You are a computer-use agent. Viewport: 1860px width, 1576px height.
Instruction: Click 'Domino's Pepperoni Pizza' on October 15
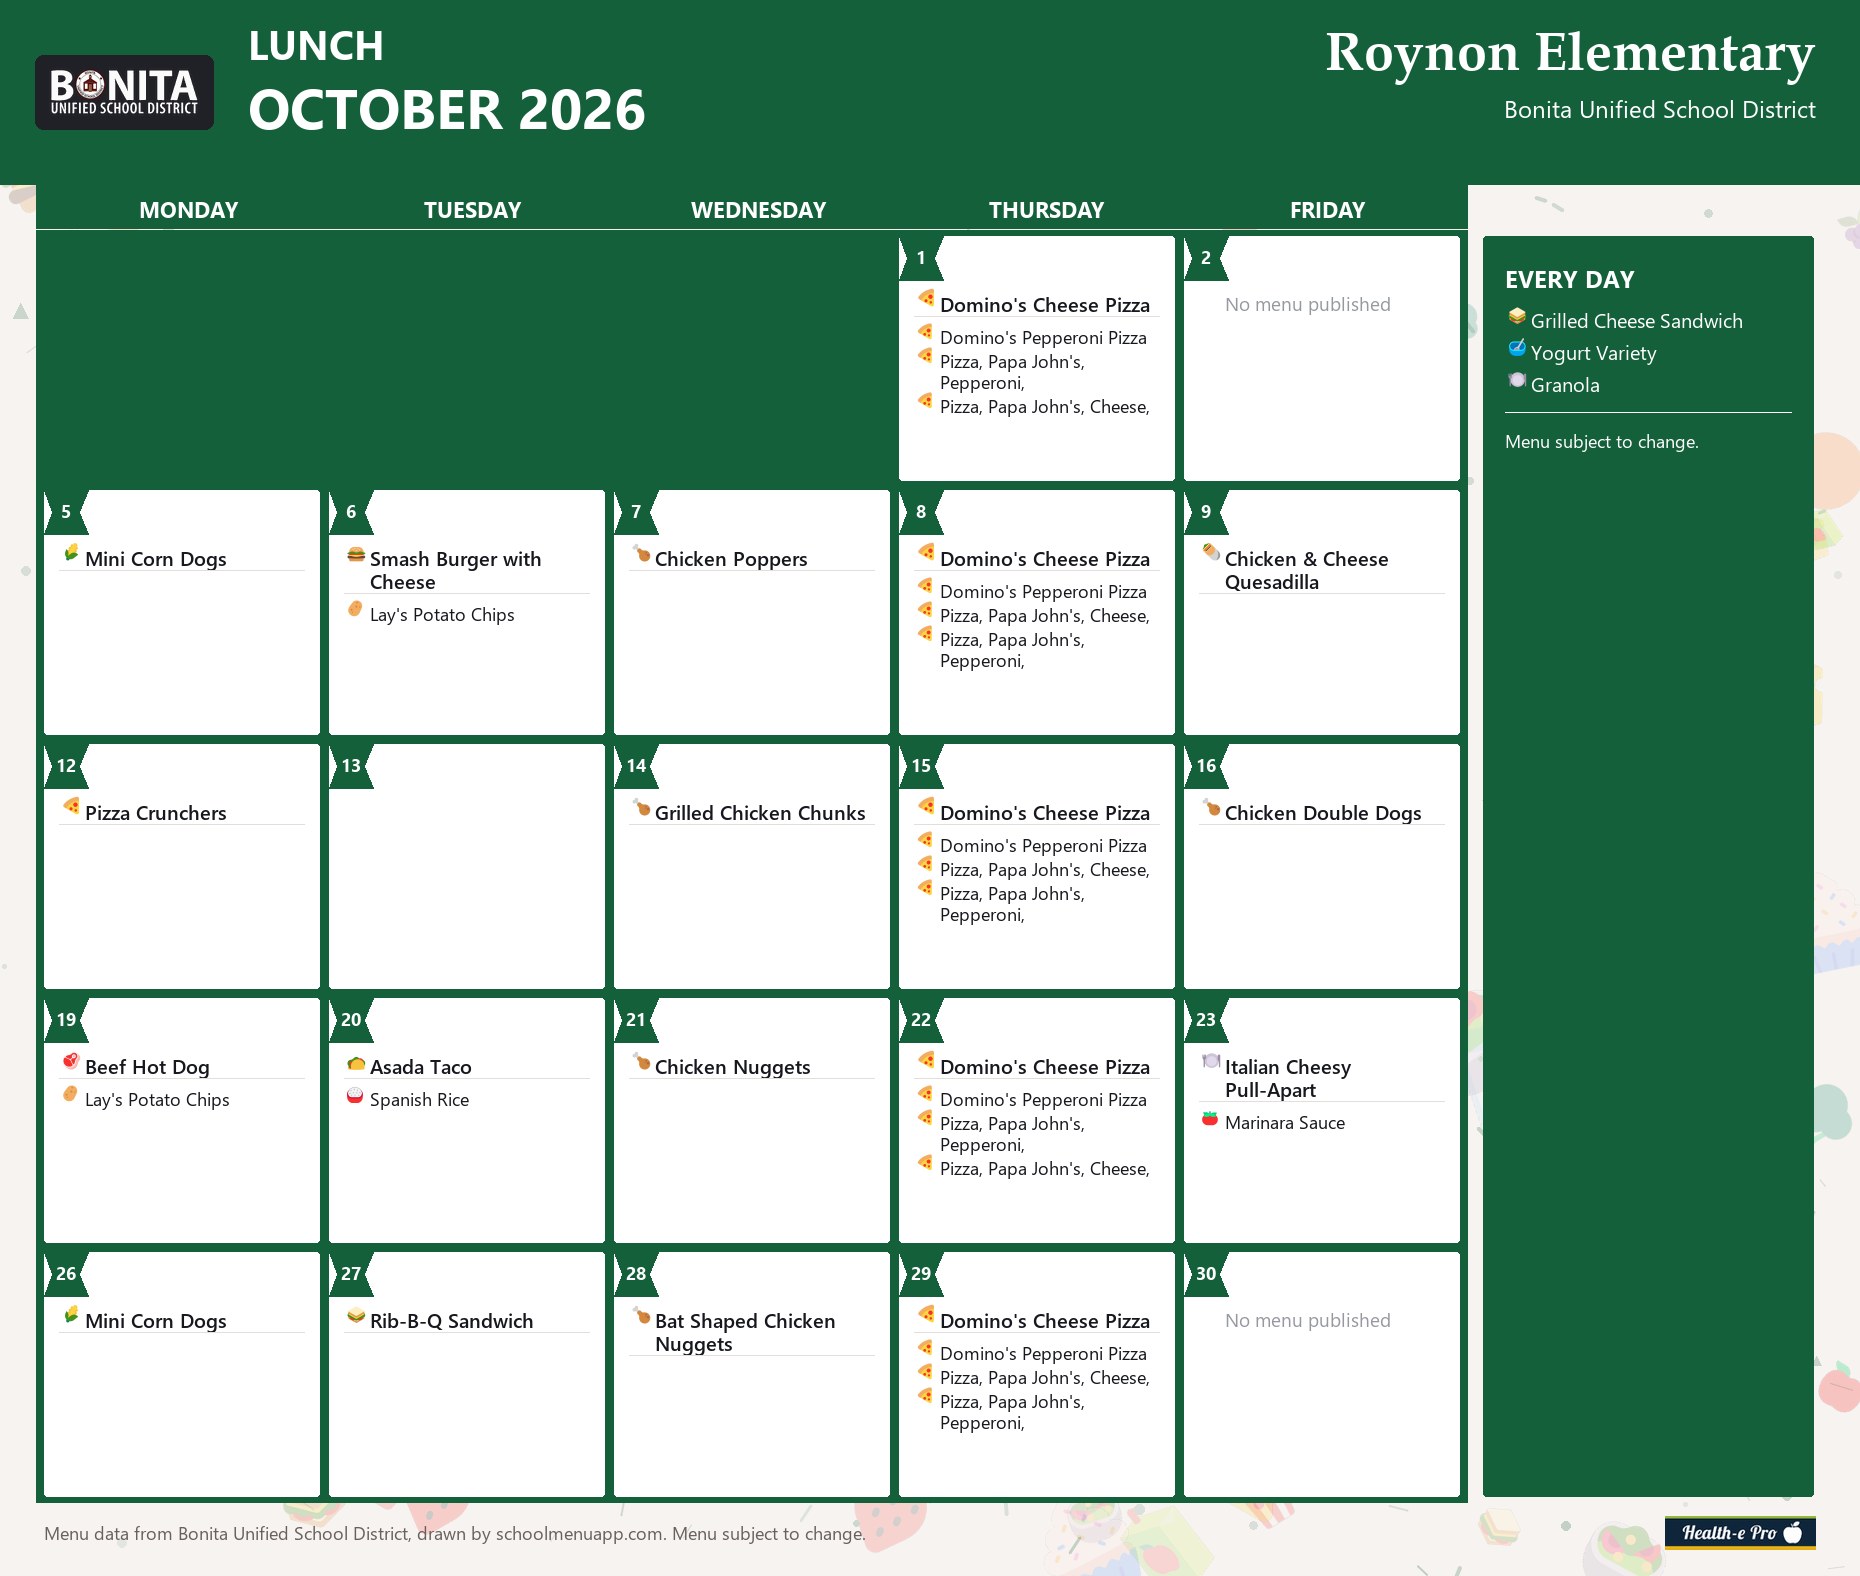(1043, 846)
